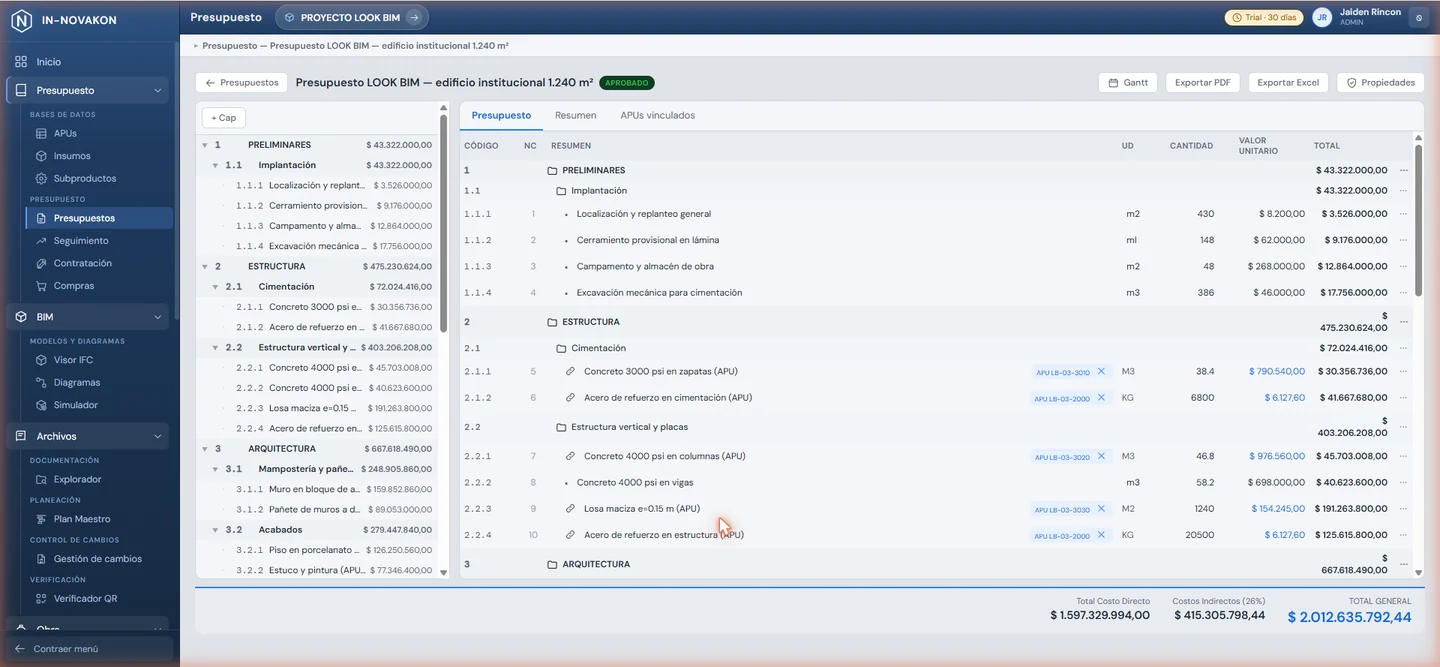Open linked unit price 790.540,00
Image resolution: width=1440 pixels, height=667 pixels.
(x=1277, y=372)
